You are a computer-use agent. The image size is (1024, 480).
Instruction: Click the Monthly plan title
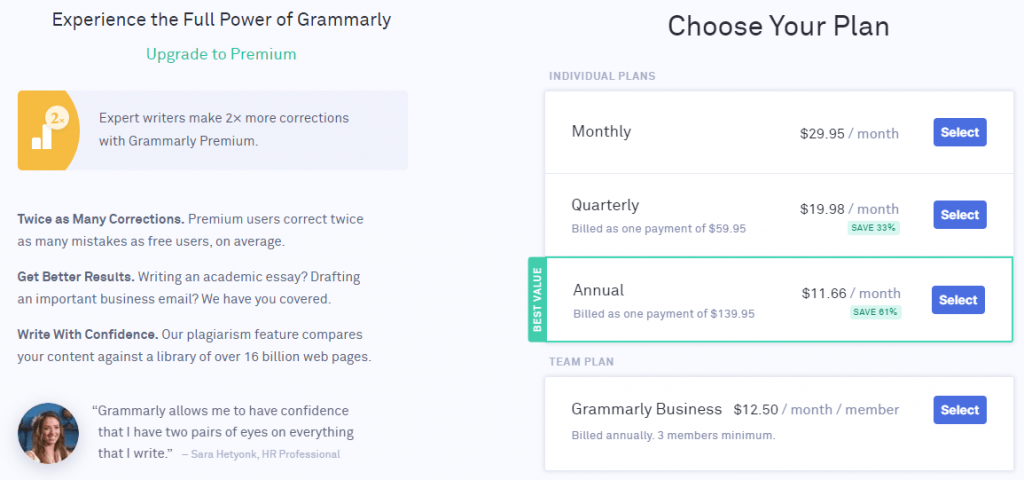(601, 131)
